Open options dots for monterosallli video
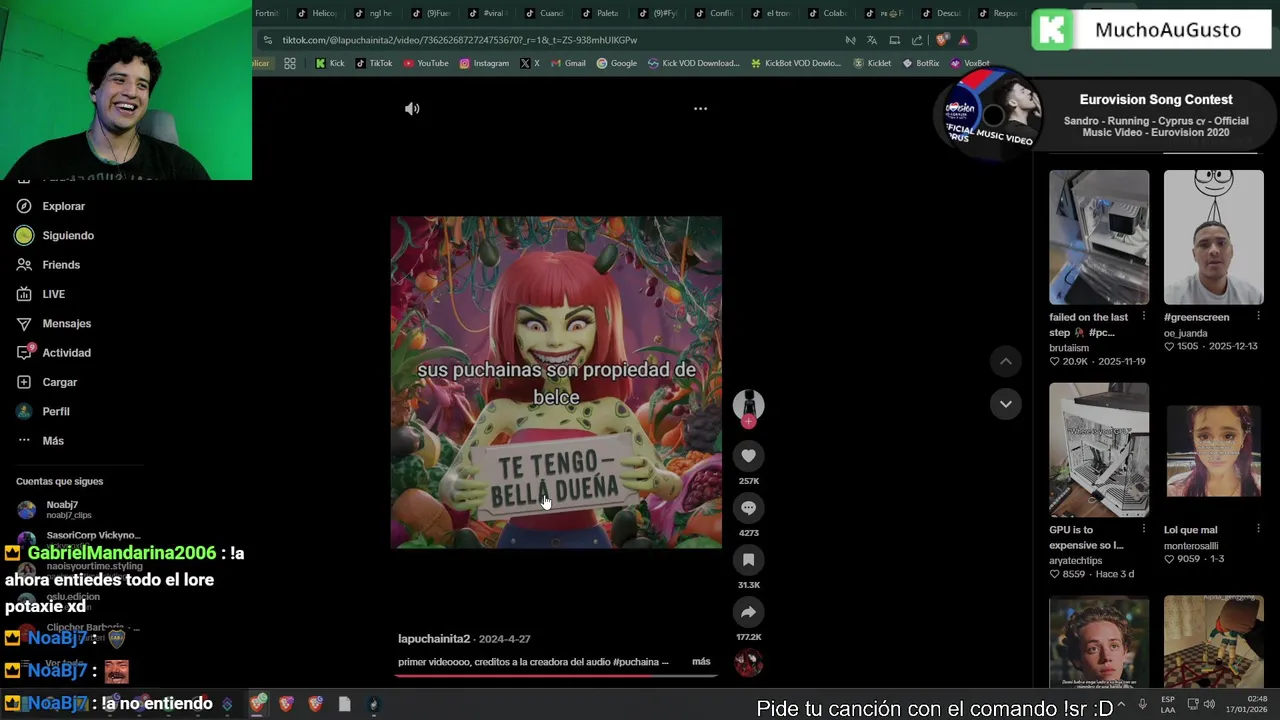Screen dimensions: 1280x720 point(1258,528)
